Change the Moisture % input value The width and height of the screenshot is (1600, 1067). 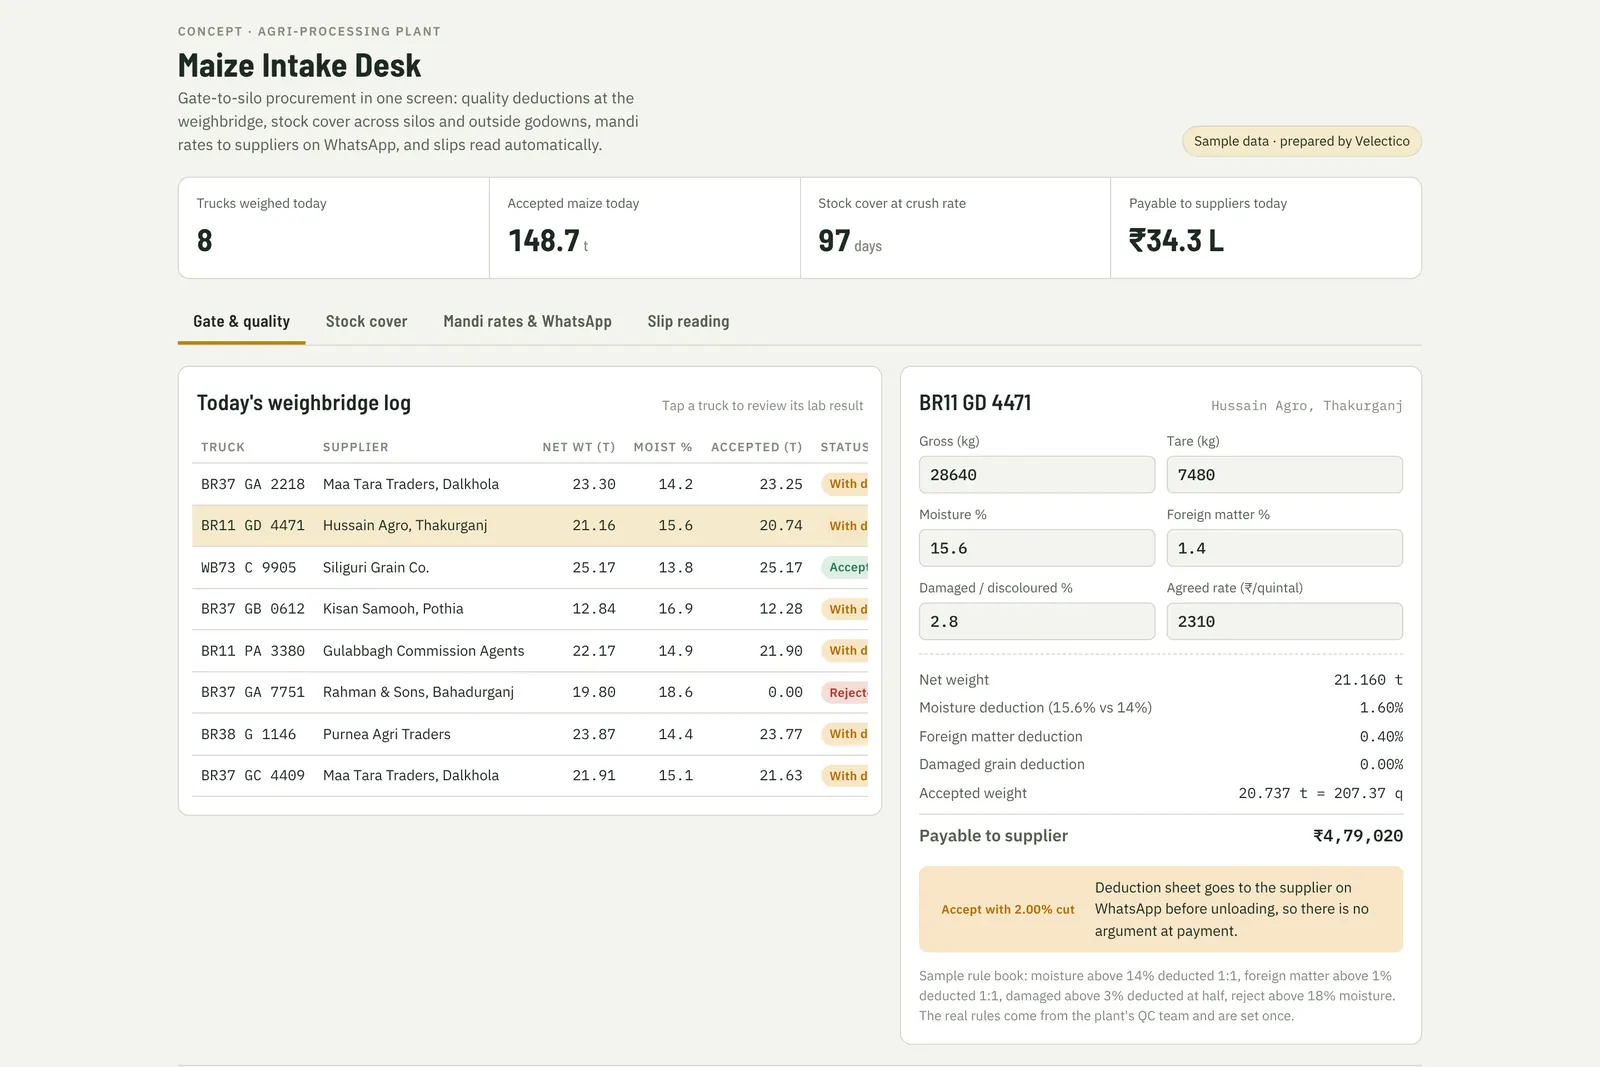click(x=1036, y=548)
